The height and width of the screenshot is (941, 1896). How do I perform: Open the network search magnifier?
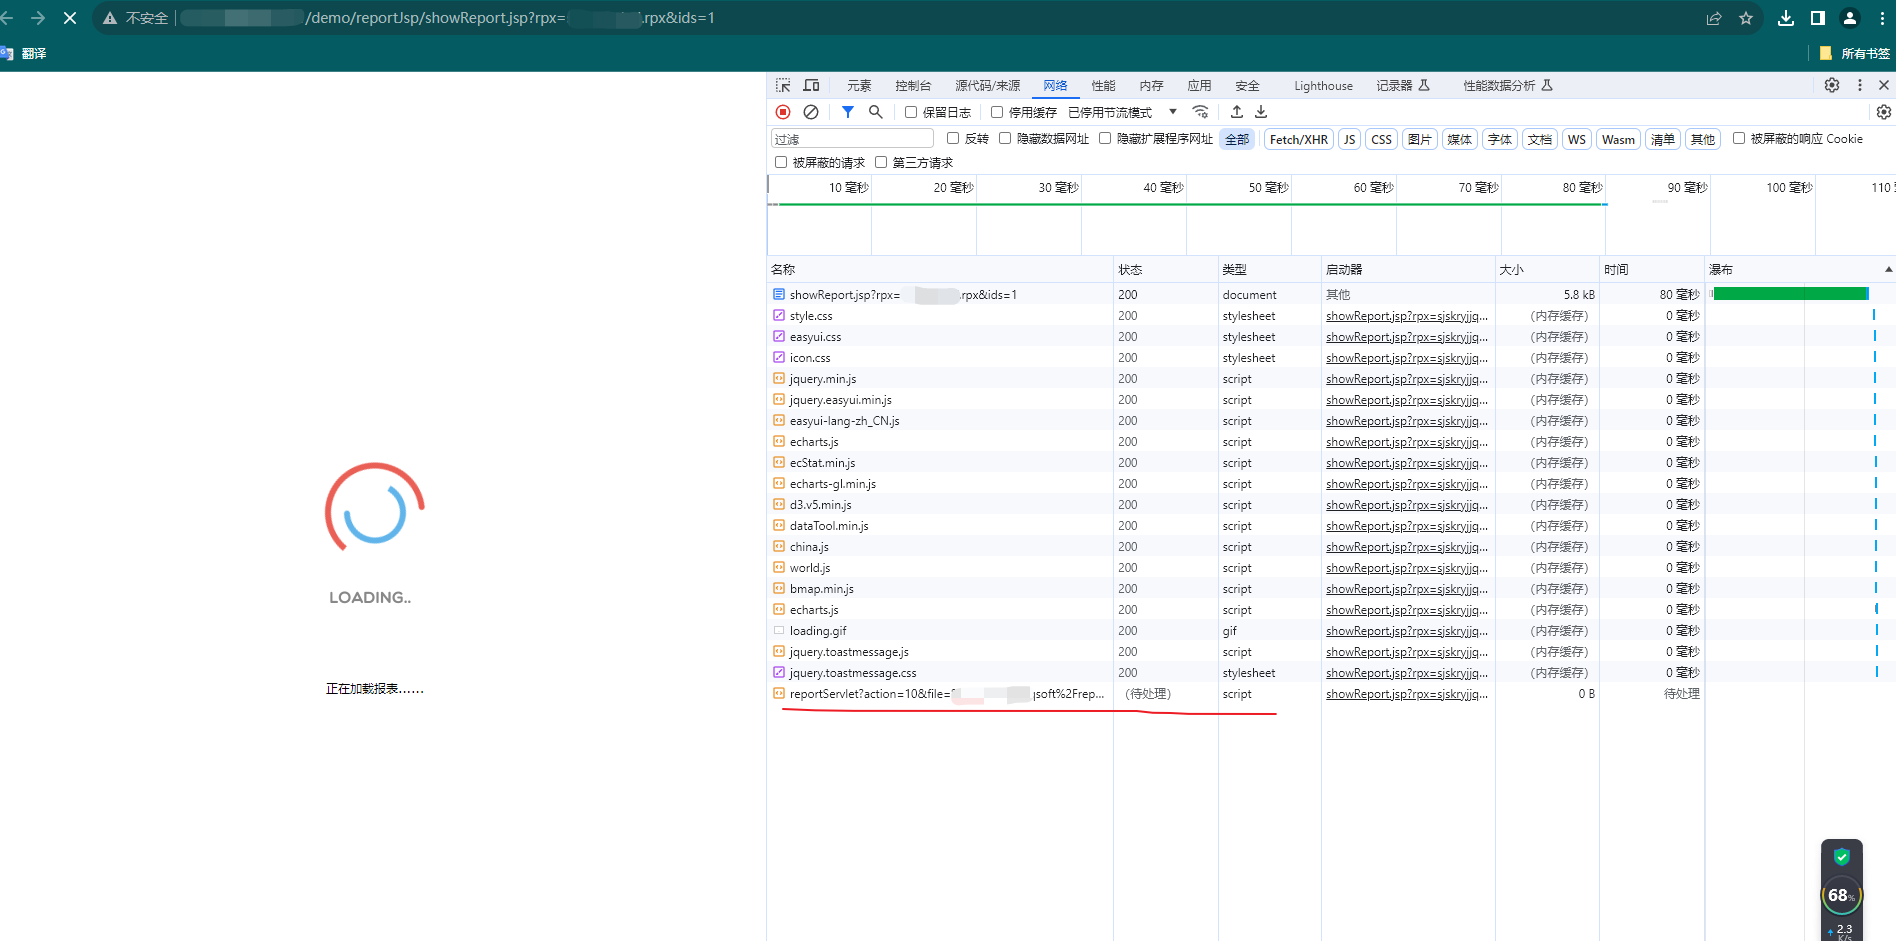coord(876,112)
